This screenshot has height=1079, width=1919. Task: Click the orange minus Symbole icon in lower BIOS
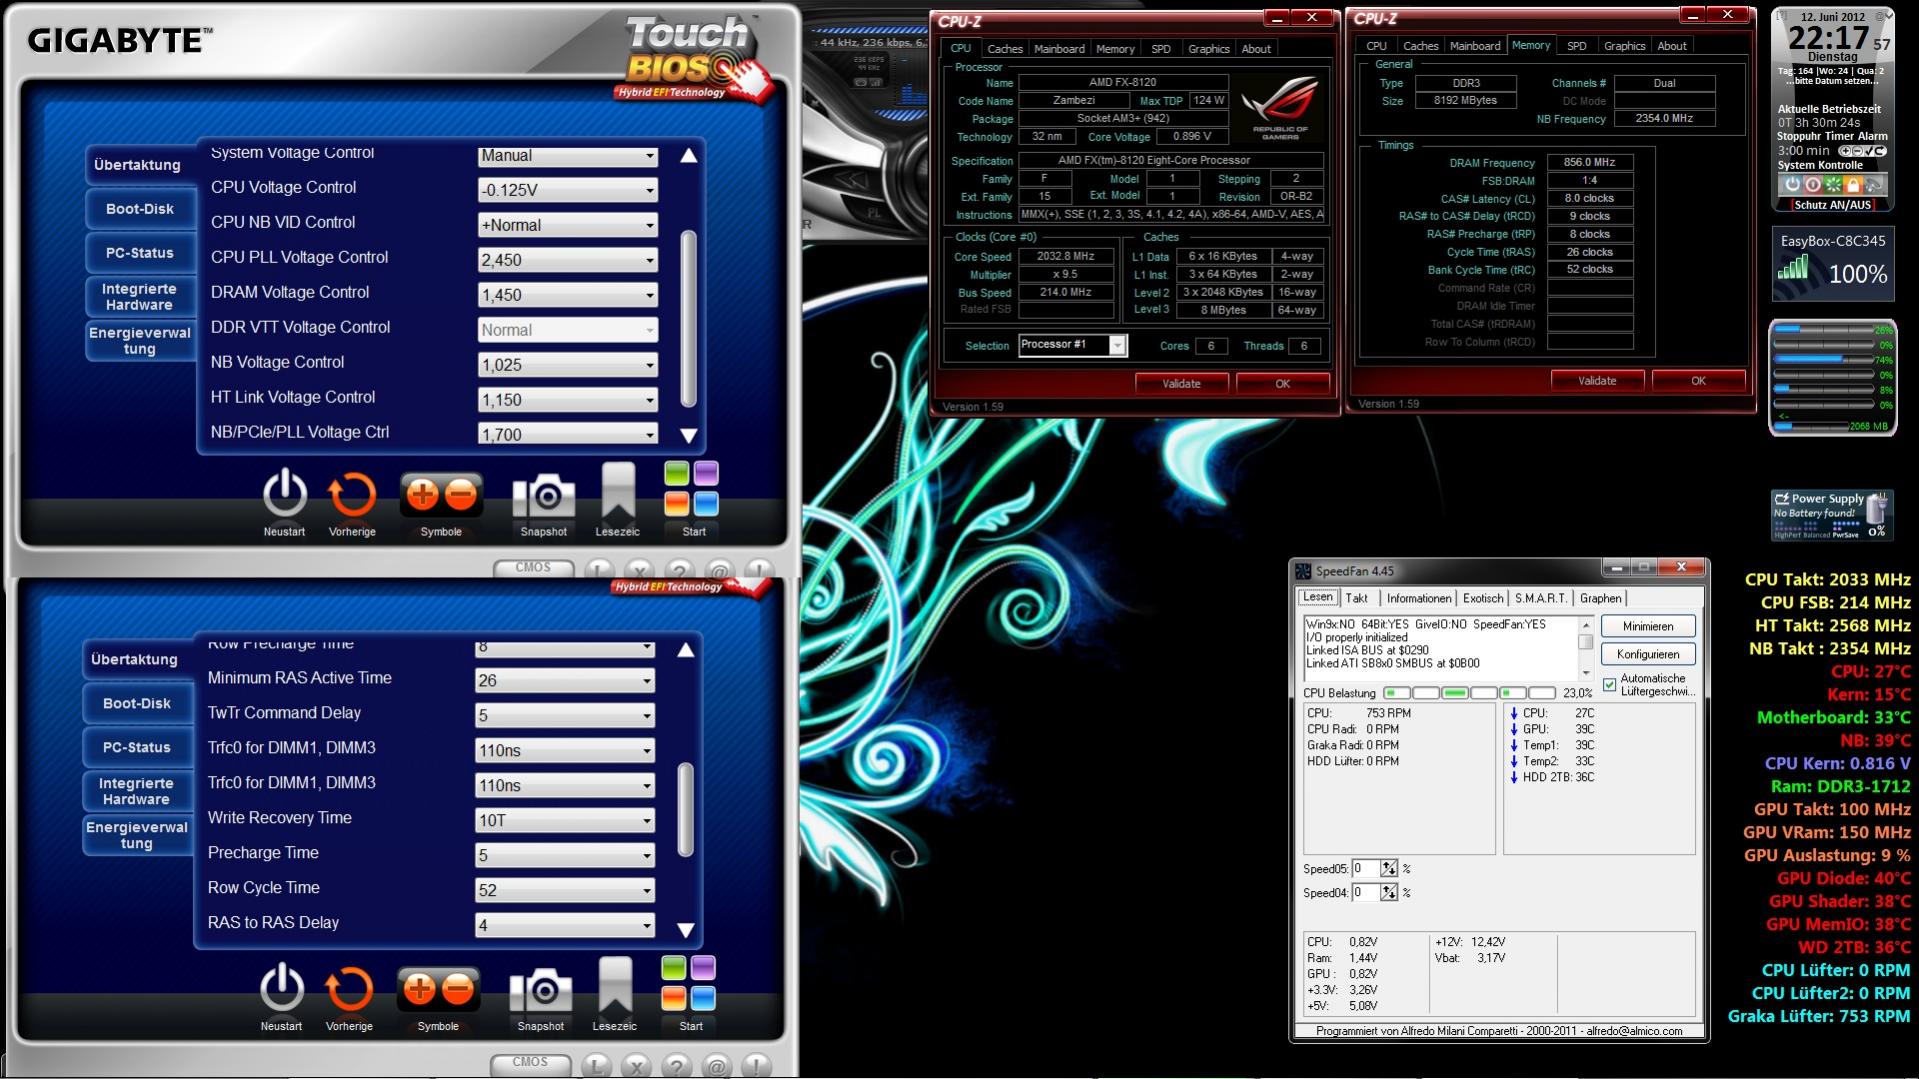[x=458, y=989]
